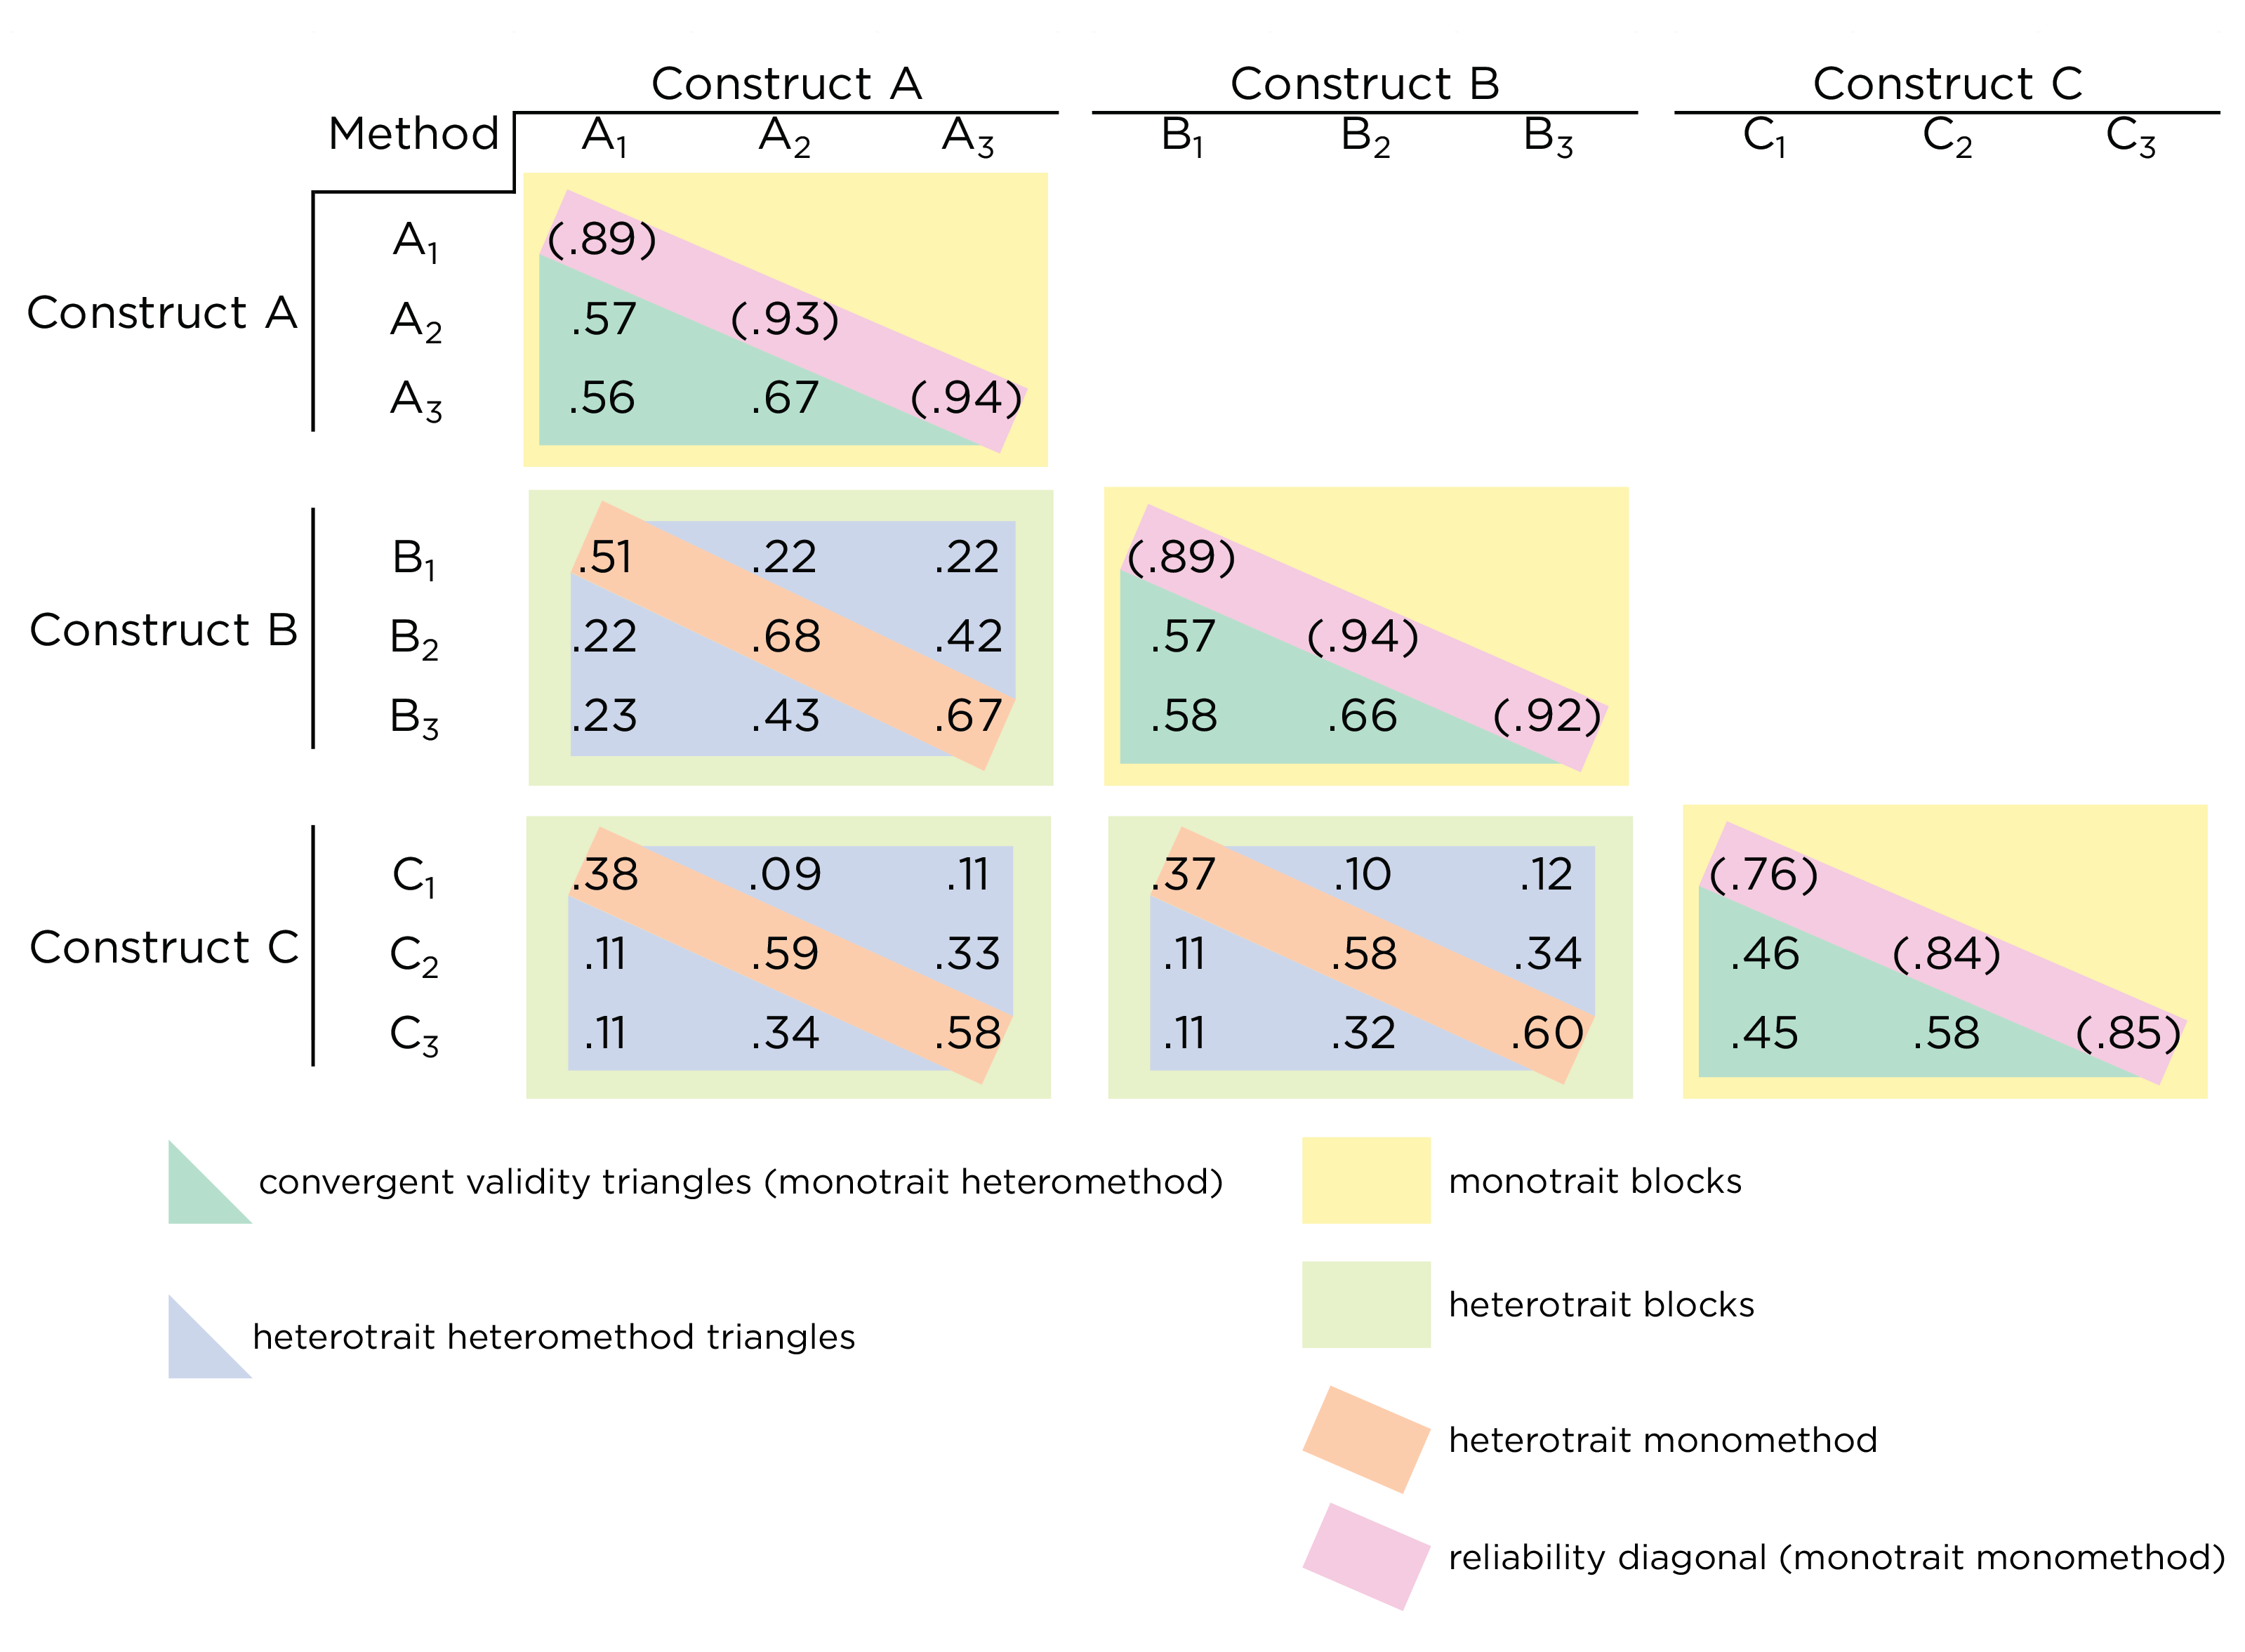Select the light green heterotrait blocks swatch

[1366, 1304]
